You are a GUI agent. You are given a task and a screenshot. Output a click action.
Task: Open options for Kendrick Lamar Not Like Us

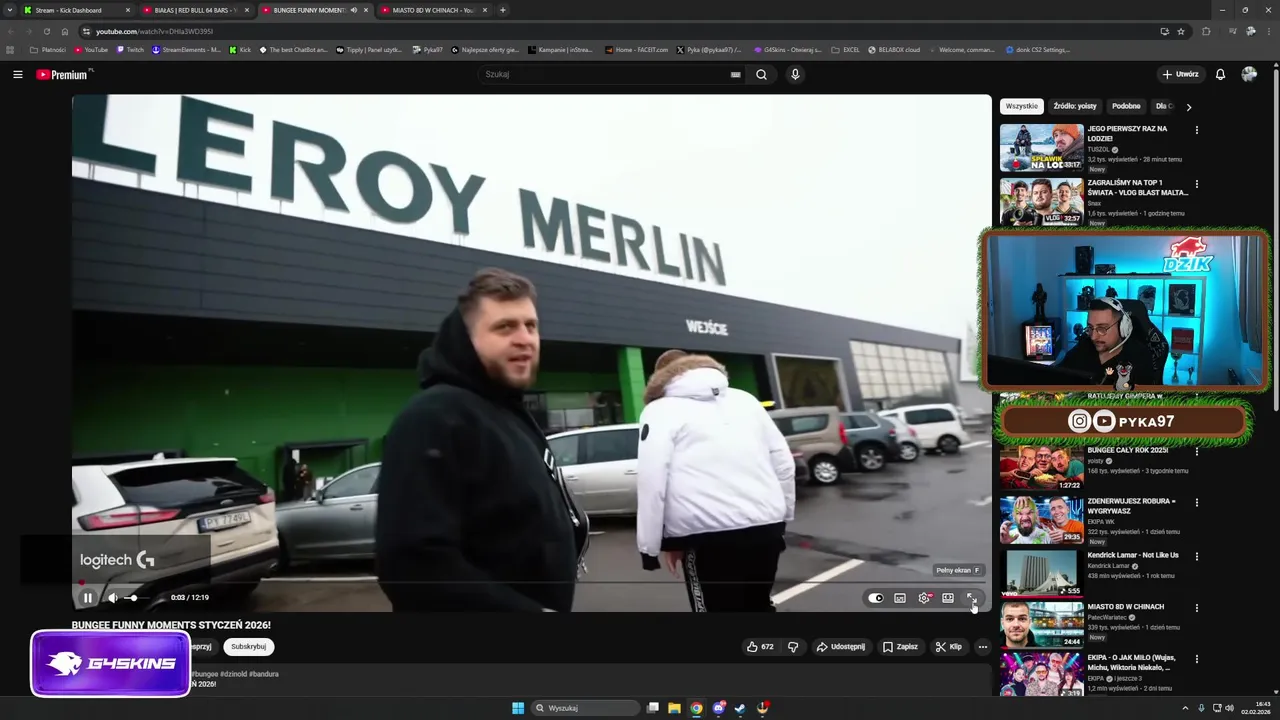(x=1196, y=556)
